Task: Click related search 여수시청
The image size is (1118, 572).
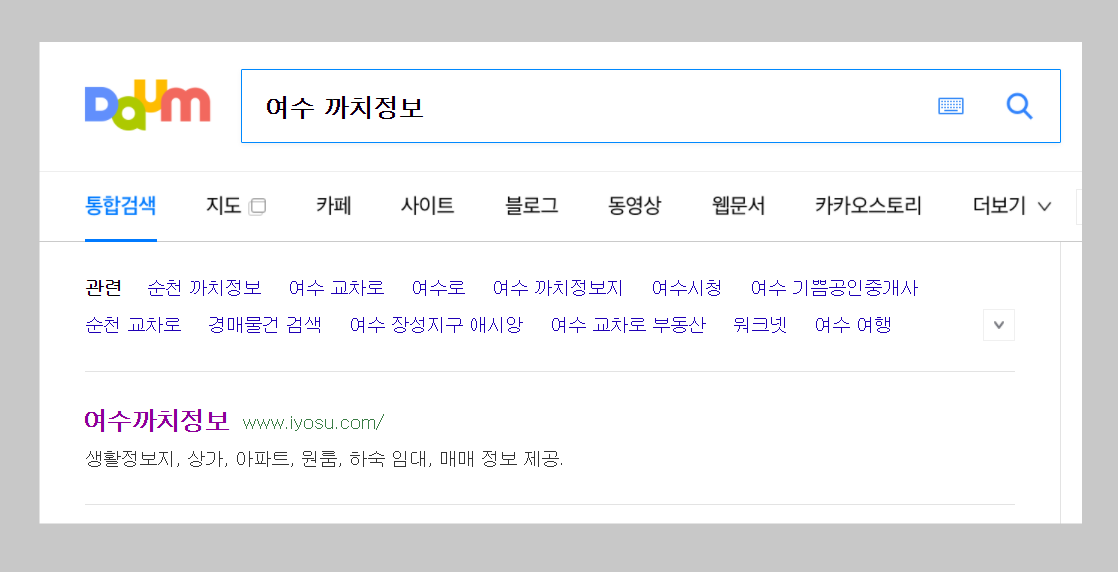Action: pos(687,288)
